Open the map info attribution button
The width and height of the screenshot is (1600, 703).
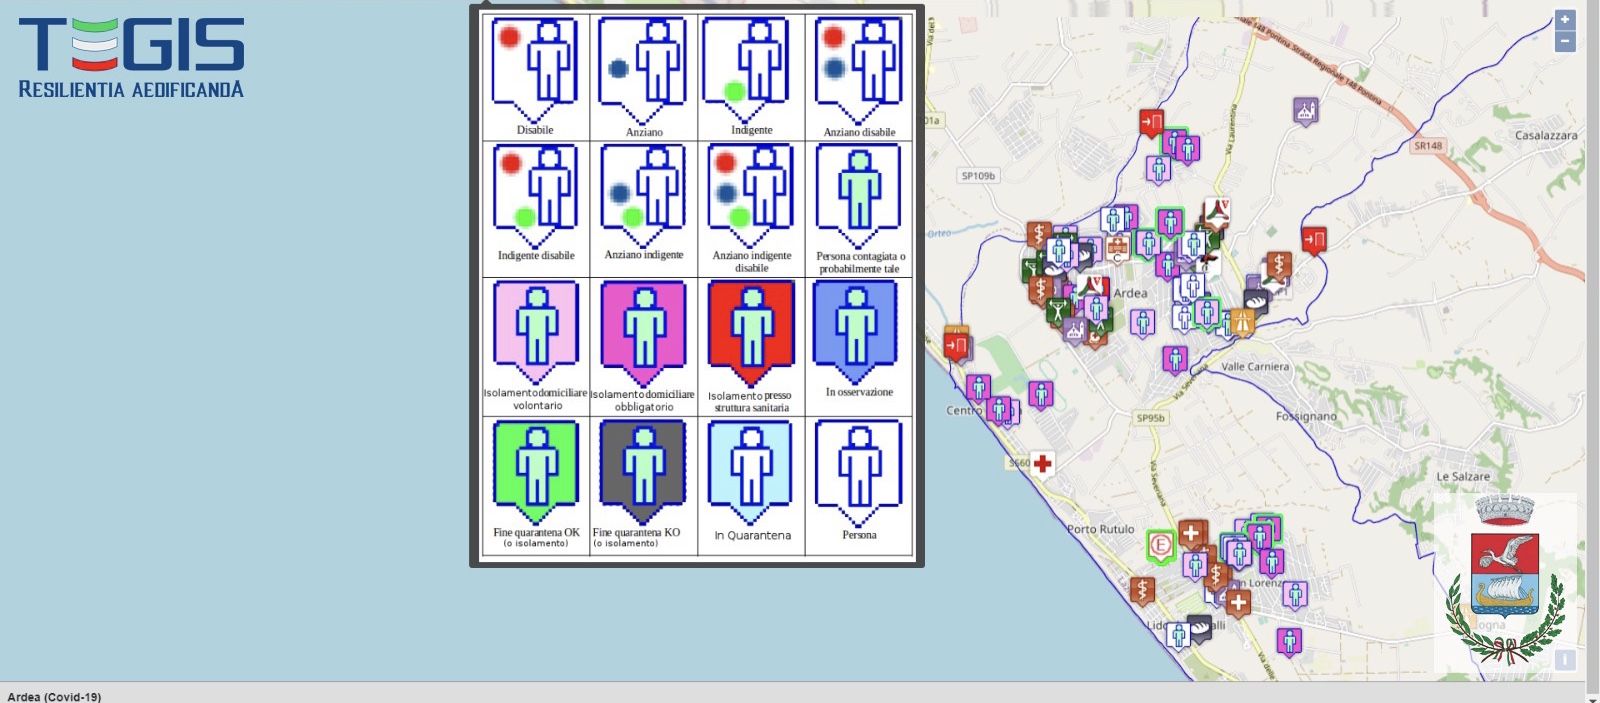click(1565, 660)
